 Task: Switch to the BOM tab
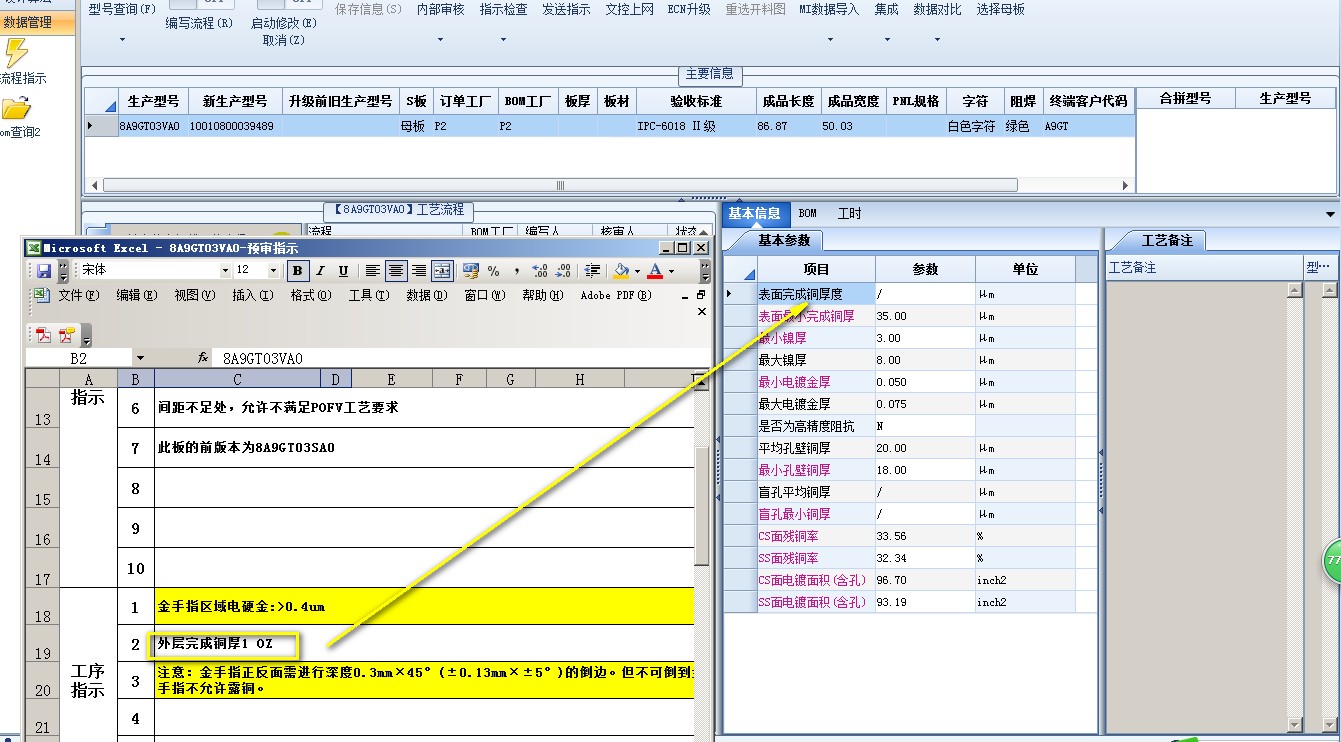[807, 213]
